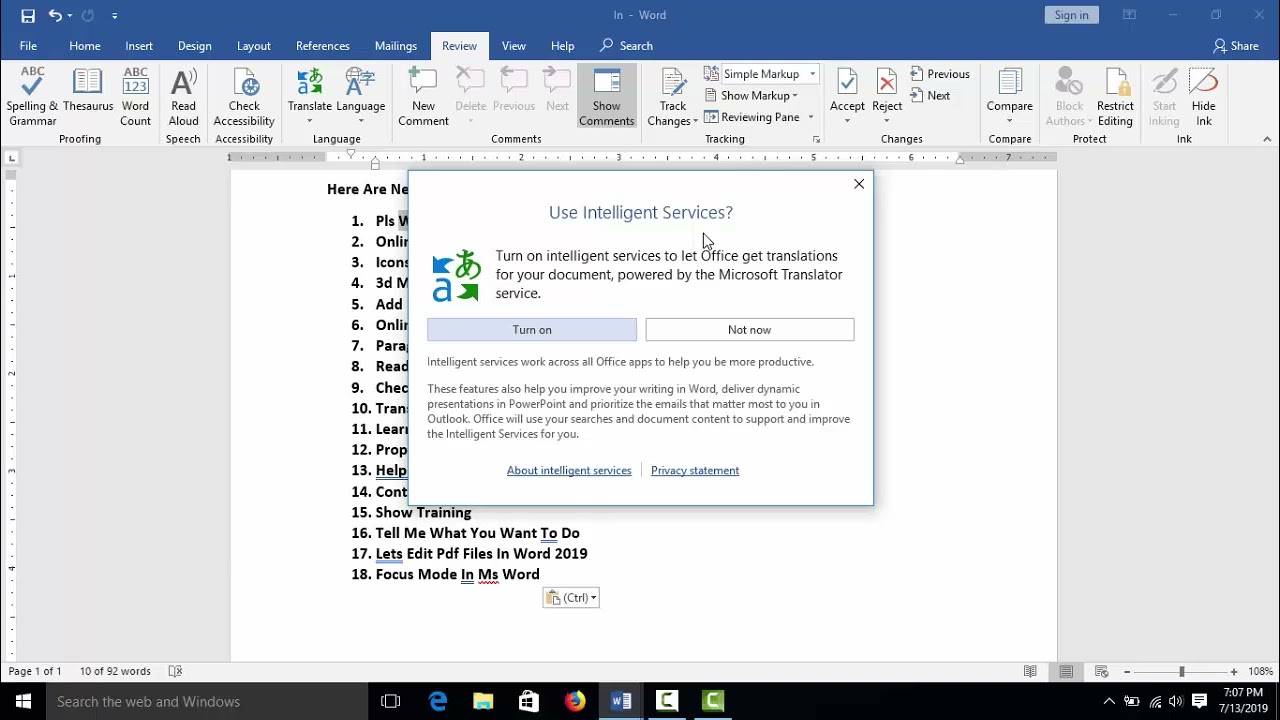The image size is (1280, 720).
Task: Click the 108% zoom level
Action: coord(1260,672)
